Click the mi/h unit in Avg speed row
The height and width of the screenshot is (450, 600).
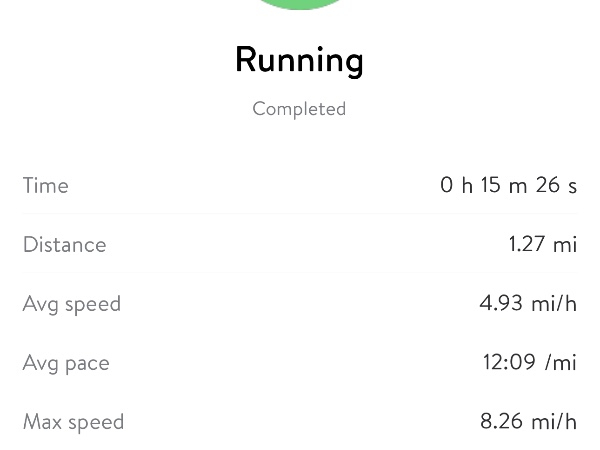pos(554,304)
